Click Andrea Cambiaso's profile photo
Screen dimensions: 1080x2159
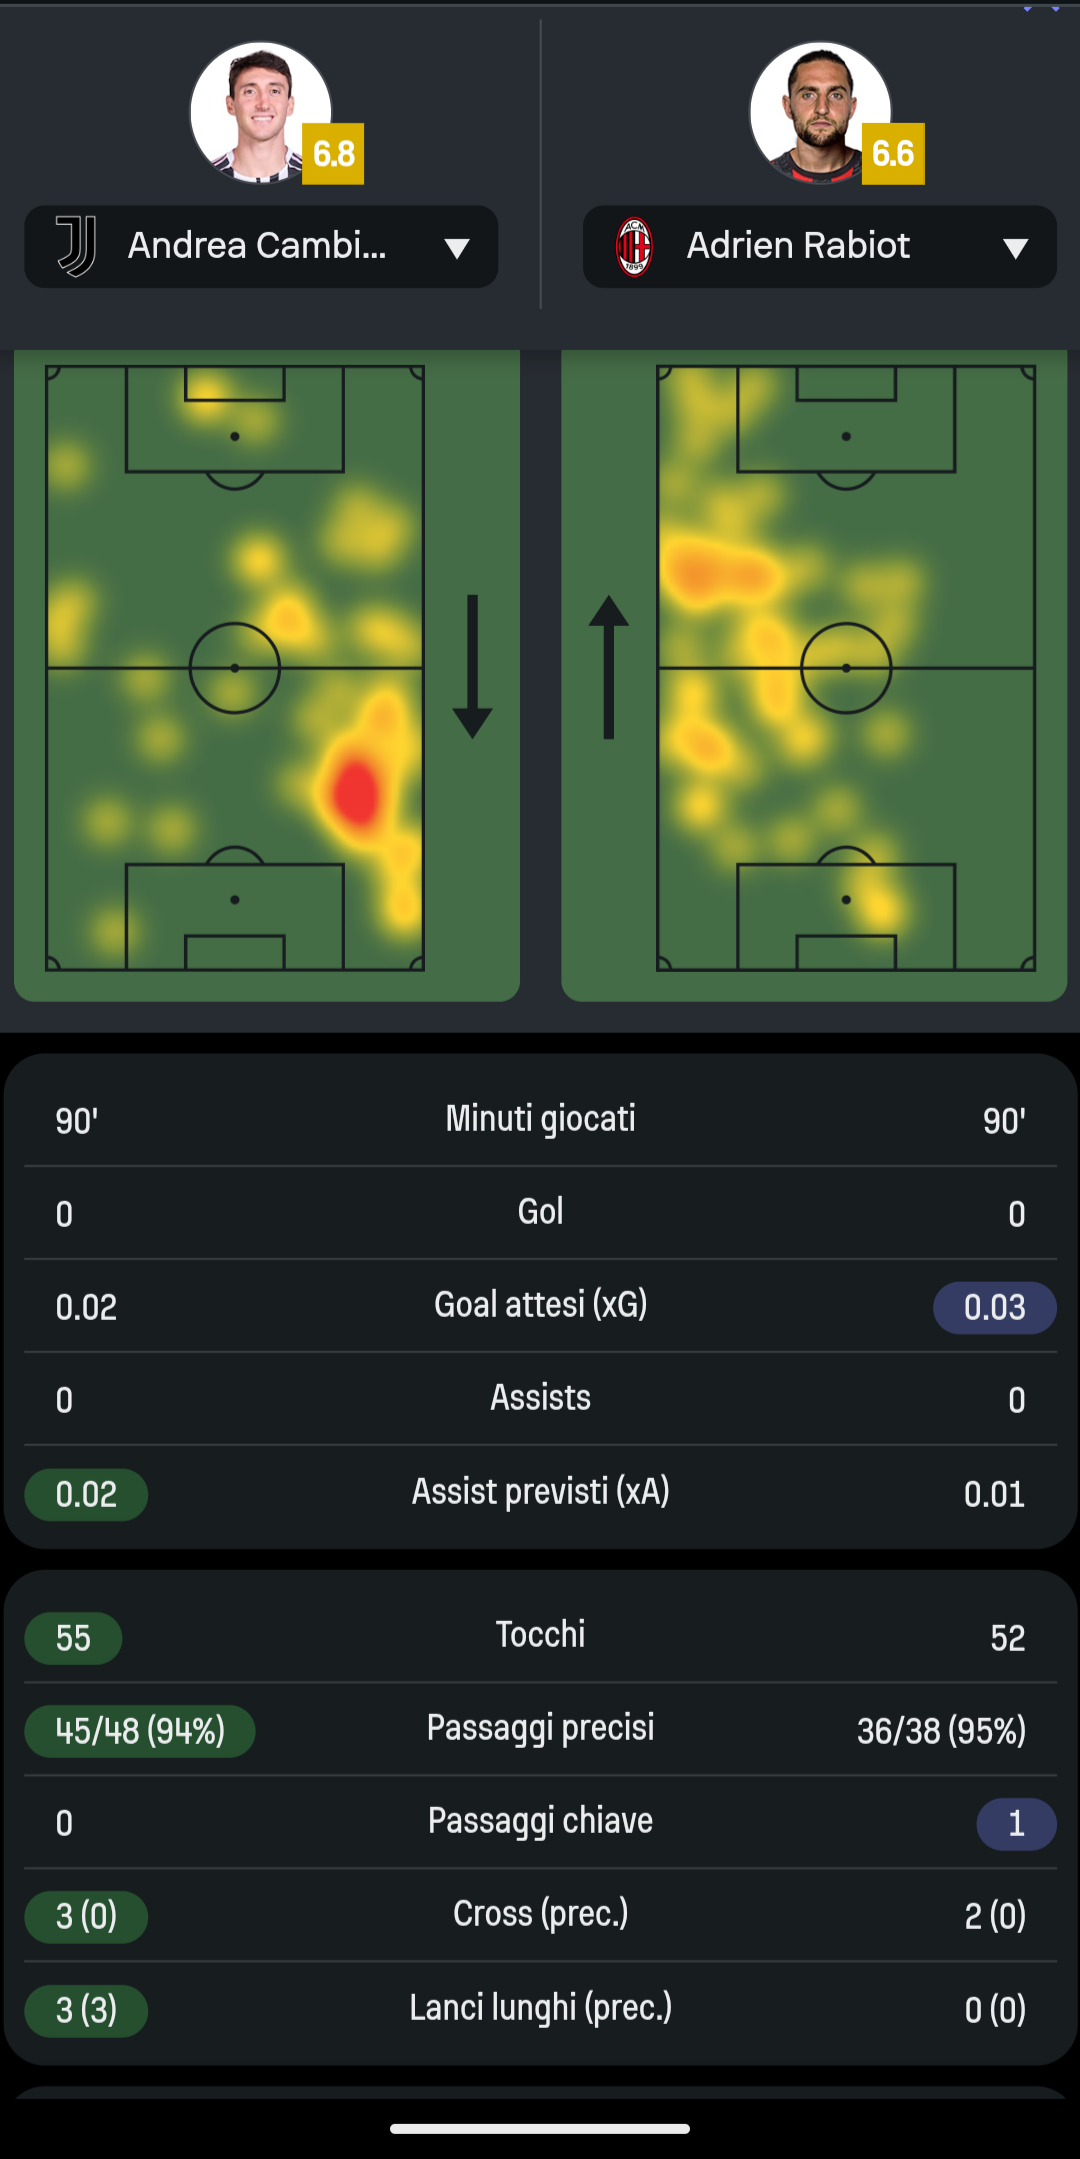(260, 112)
